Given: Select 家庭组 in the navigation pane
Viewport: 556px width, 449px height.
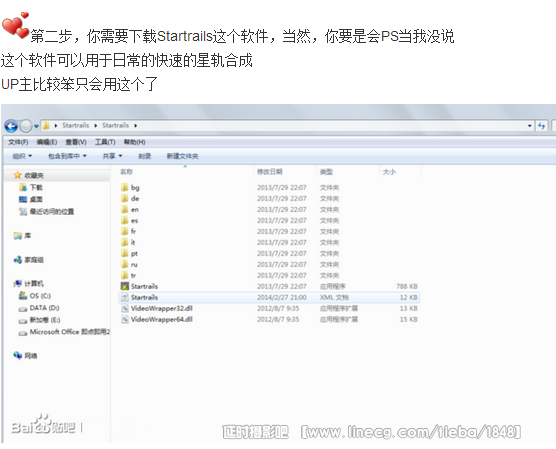Looking at the screenshot, I should 34,260.
